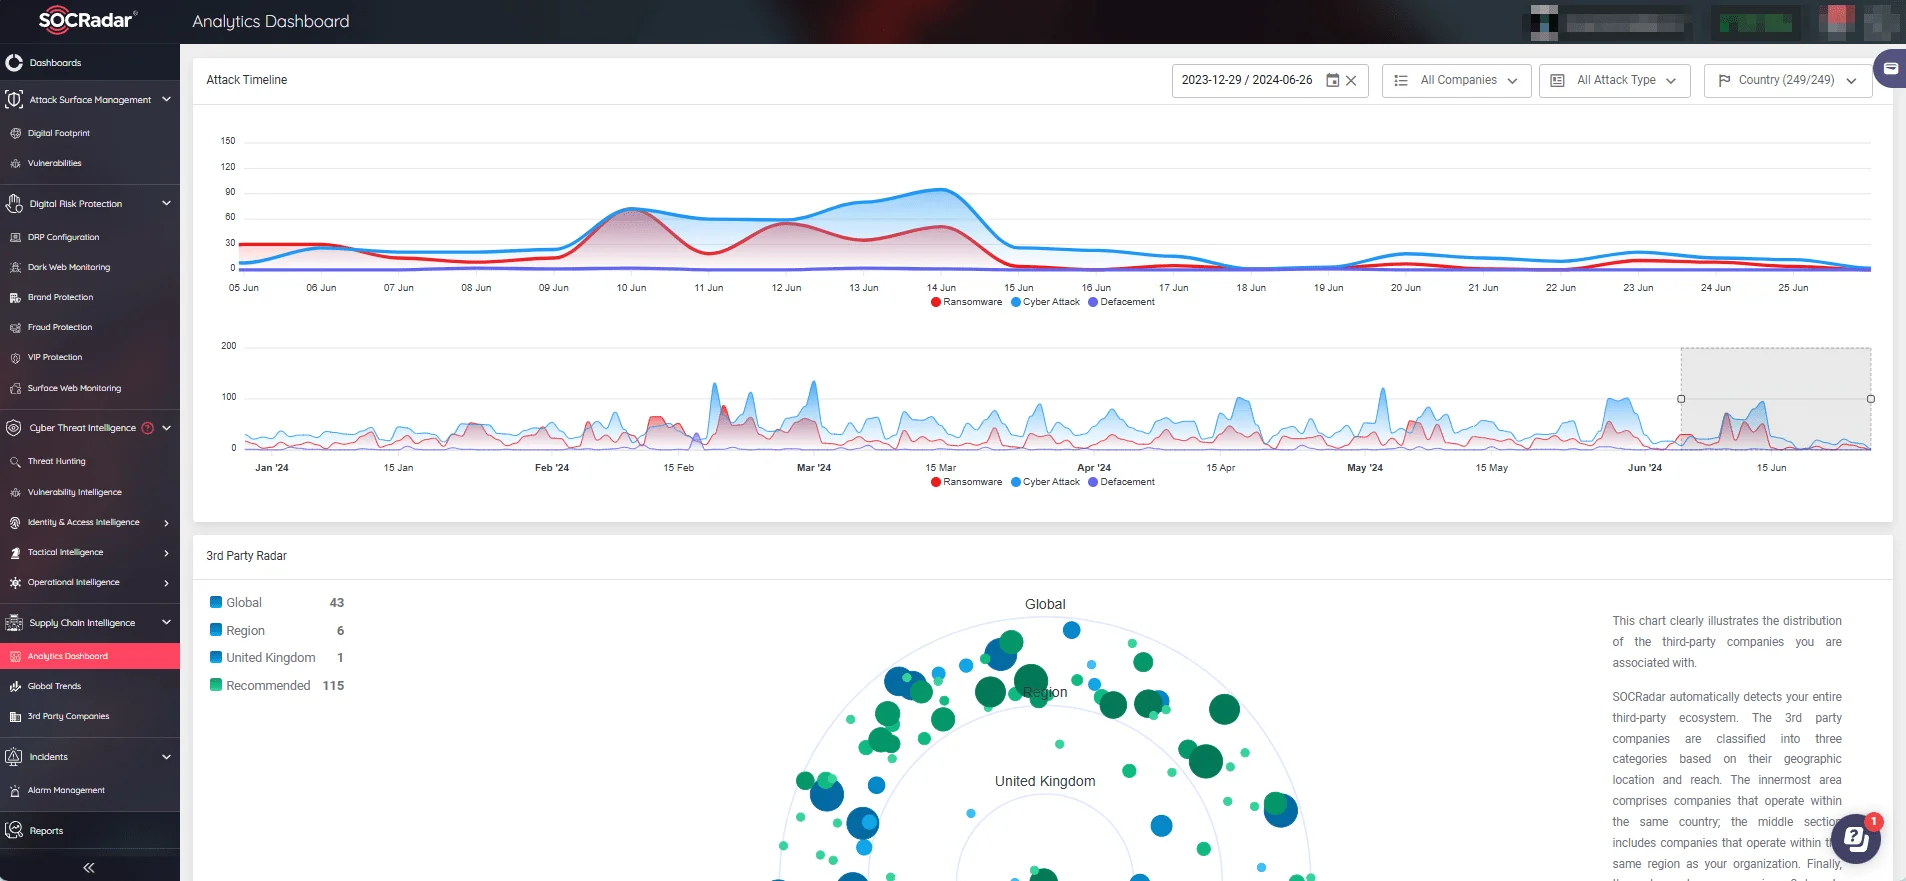The width and height of the screenshot is (1906, 881).
Task: Toggle Cyber Attack legend in the upper chart
Action: pyautogui.click(x=1045, y=302)
